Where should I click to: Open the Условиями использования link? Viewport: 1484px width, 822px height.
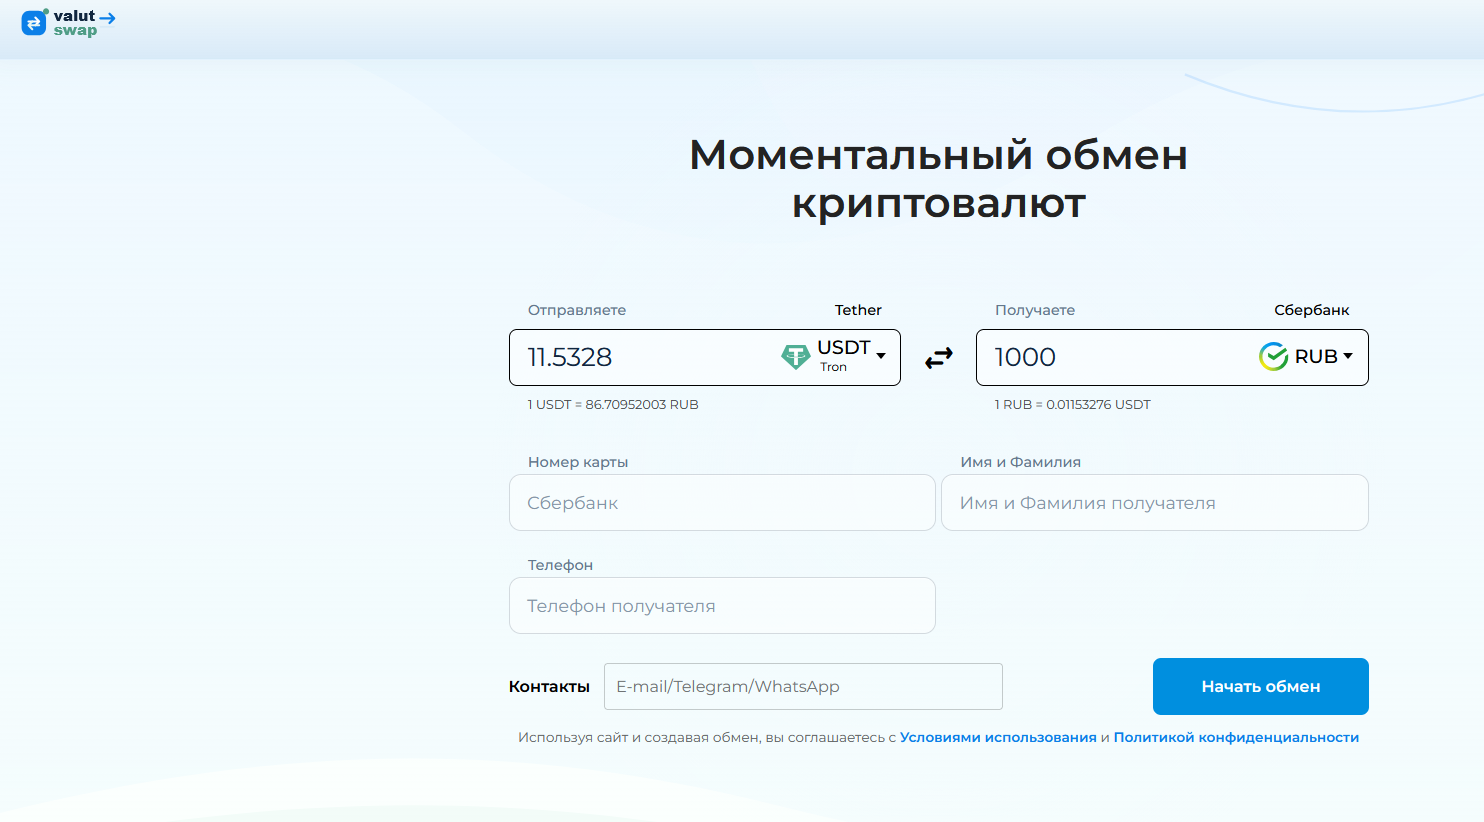point(998,737)
